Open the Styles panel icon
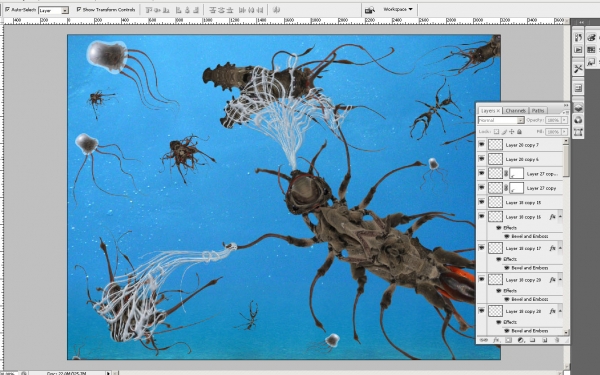 pyautogui.click(x=591, y=62)
